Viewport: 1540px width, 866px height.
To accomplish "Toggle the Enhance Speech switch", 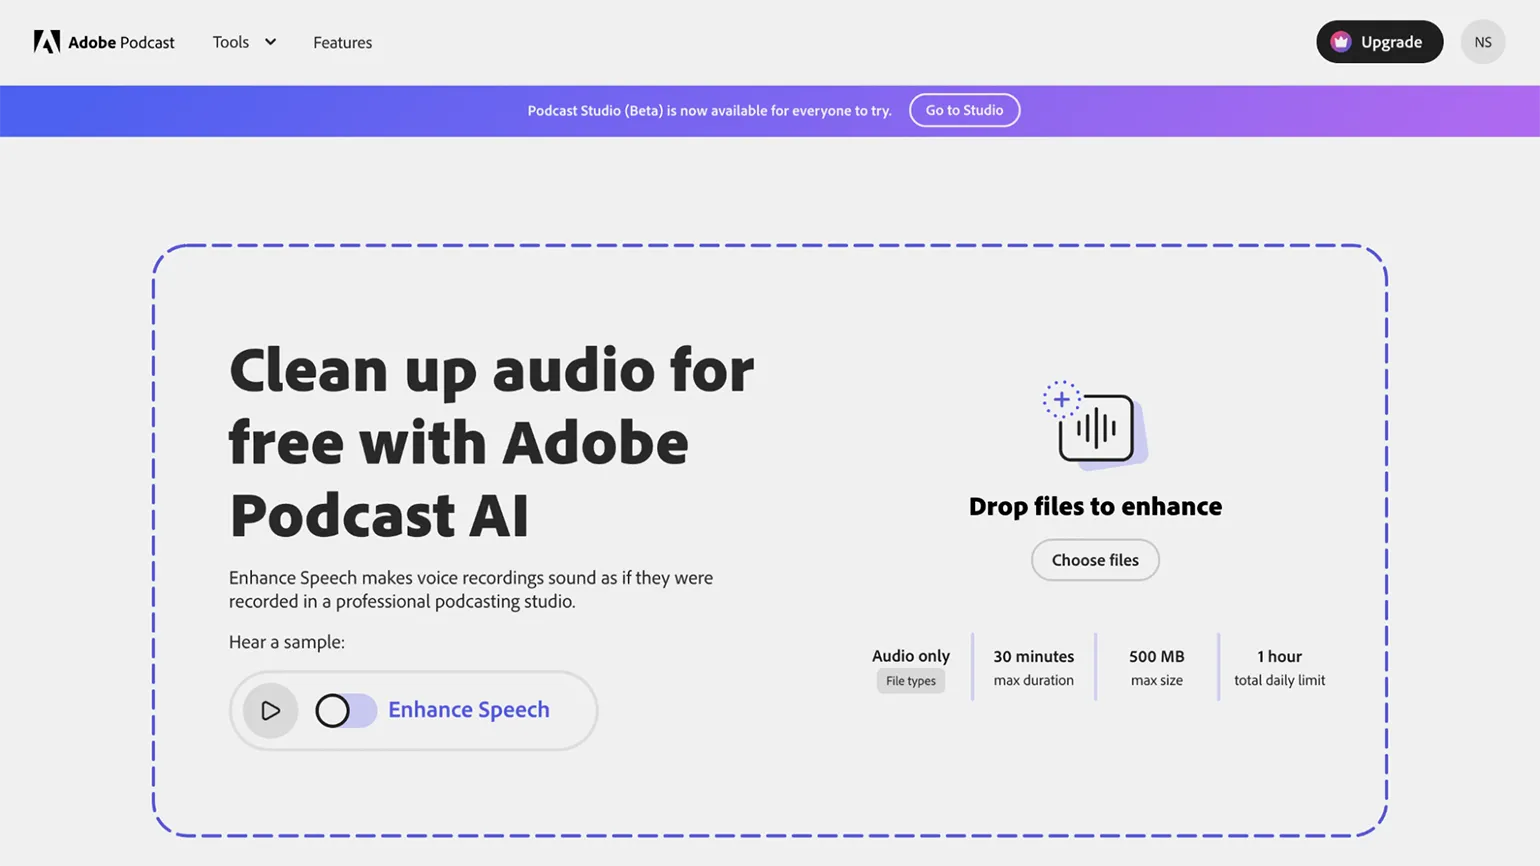I will pos(345,710).
